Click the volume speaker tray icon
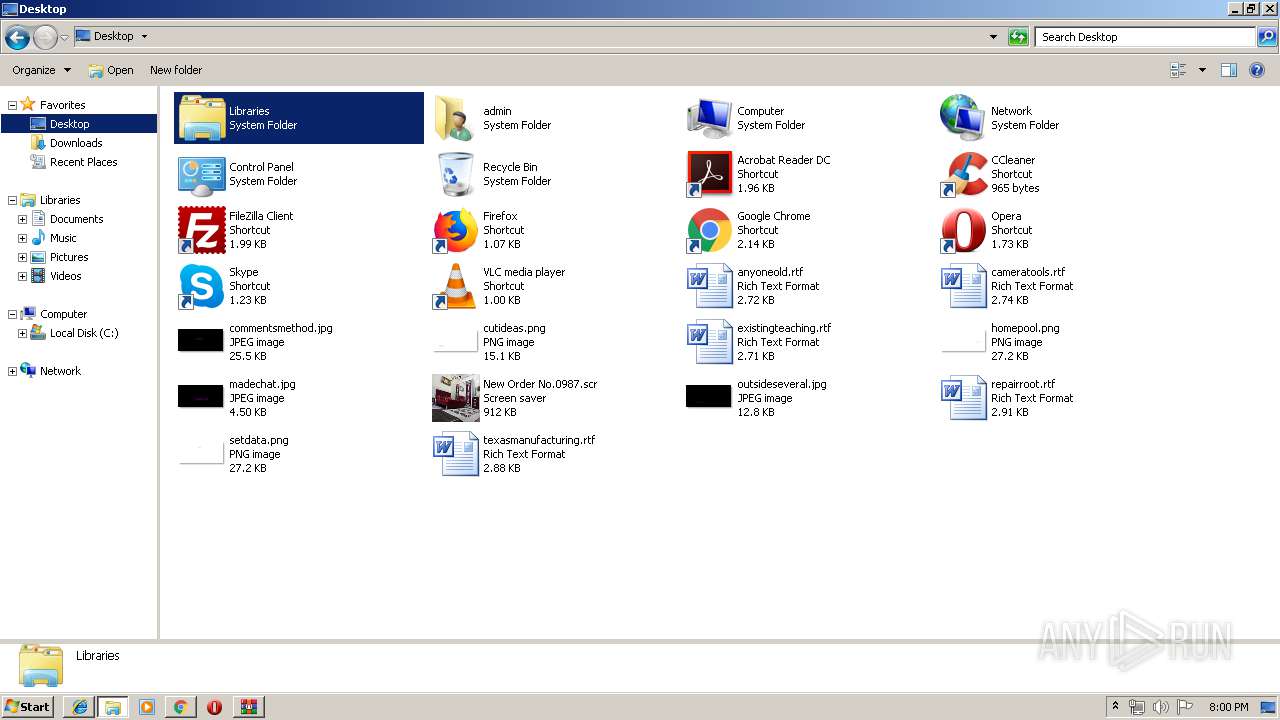The height and width of the screenshot is (720, 1280). (x=1161, y=707)
